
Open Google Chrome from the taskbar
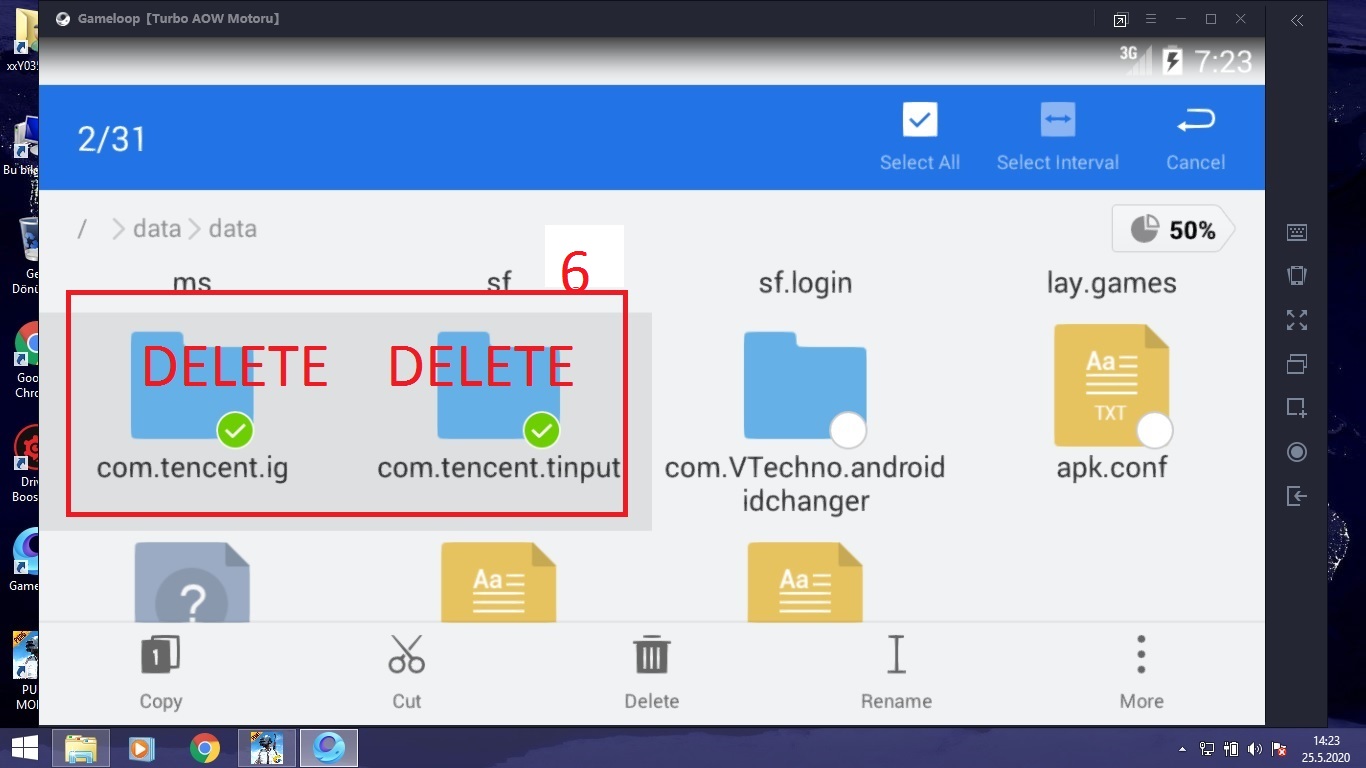click(205, 748)
